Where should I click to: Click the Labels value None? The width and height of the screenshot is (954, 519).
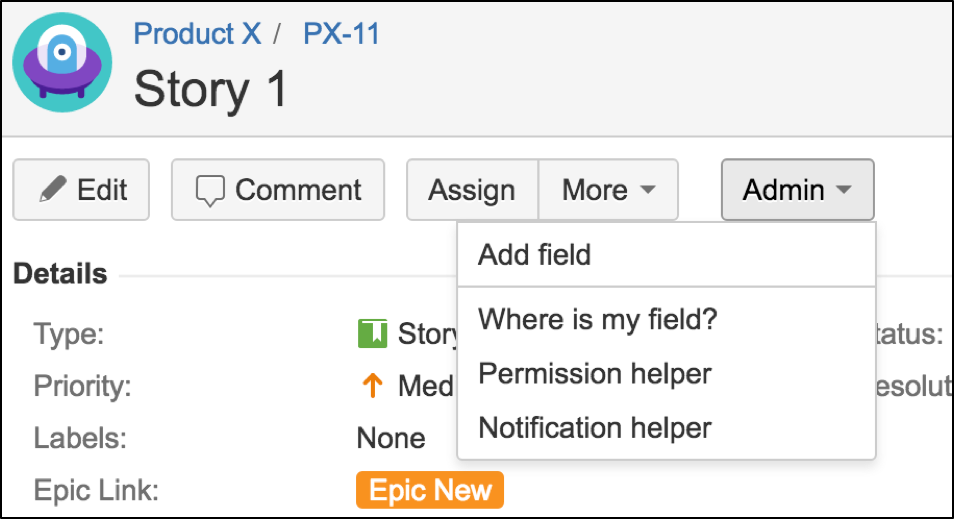coord(391,438)
